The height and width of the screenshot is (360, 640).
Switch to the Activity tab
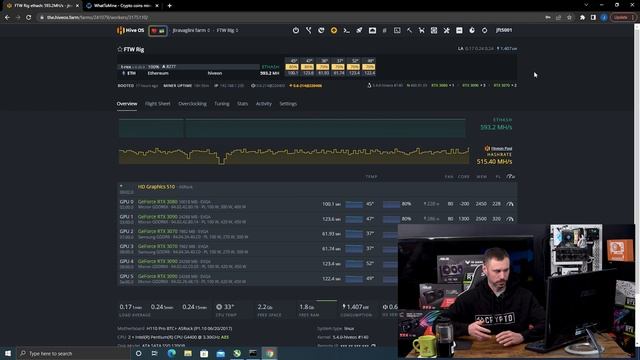[264, 104]
